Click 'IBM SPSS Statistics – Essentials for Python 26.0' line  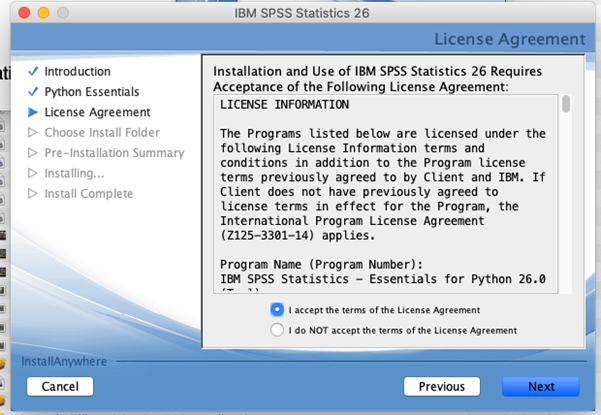383,279
